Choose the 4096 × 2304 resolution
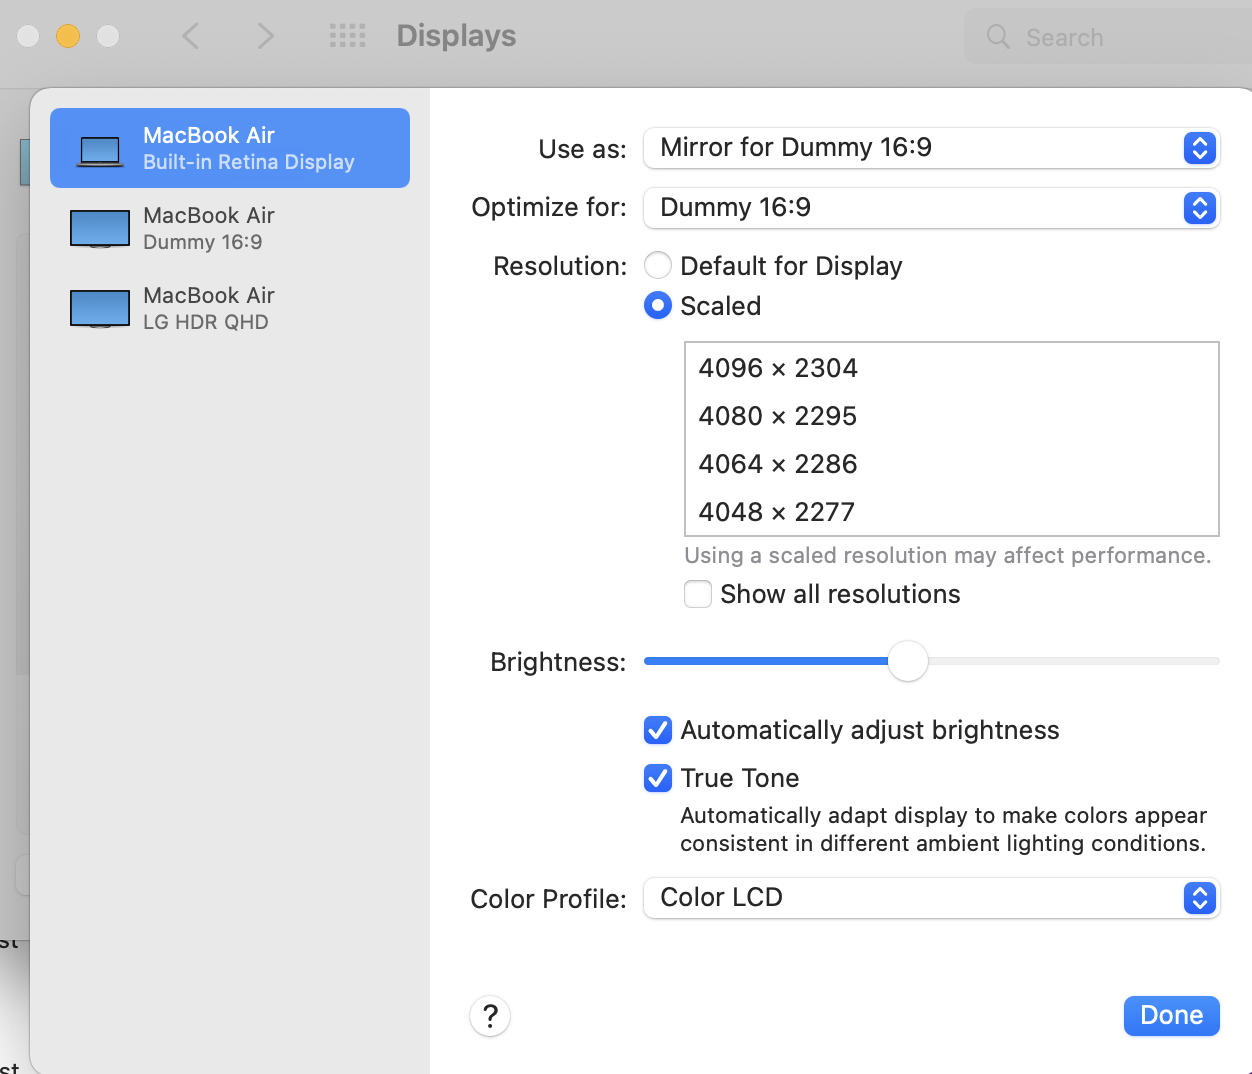 click(x=778, y=368)
